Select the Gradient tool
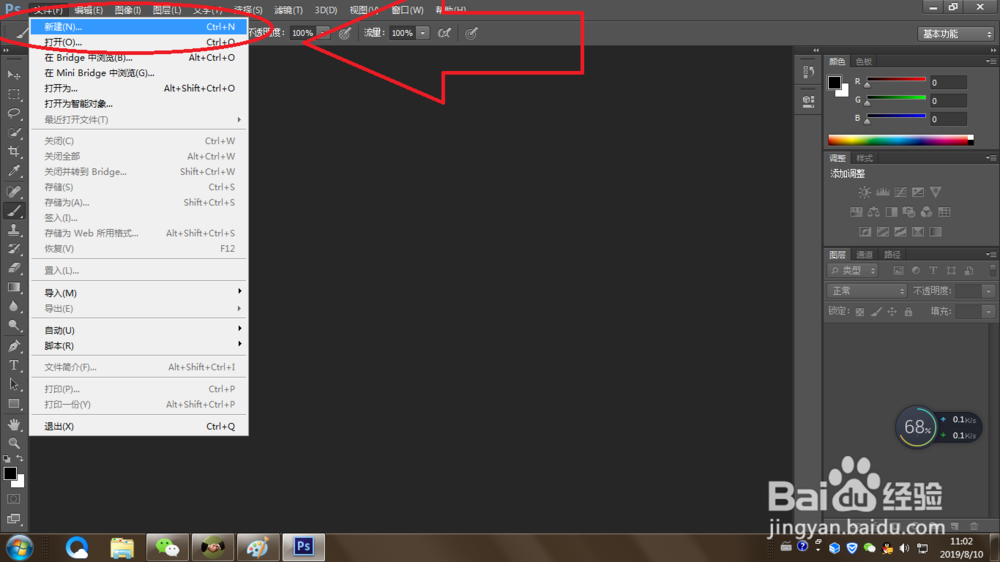 [13, 287]
